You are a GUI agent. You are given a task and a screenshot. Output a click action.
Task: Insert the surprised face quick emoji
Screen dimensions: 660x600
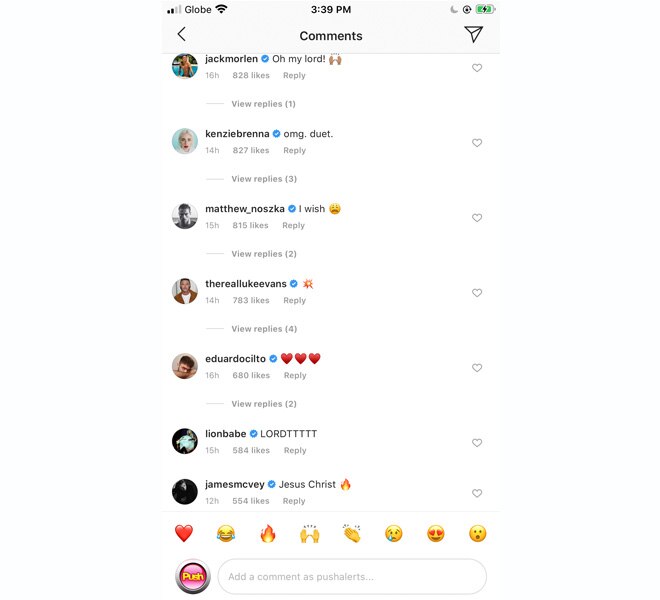(x=478, y=533)
